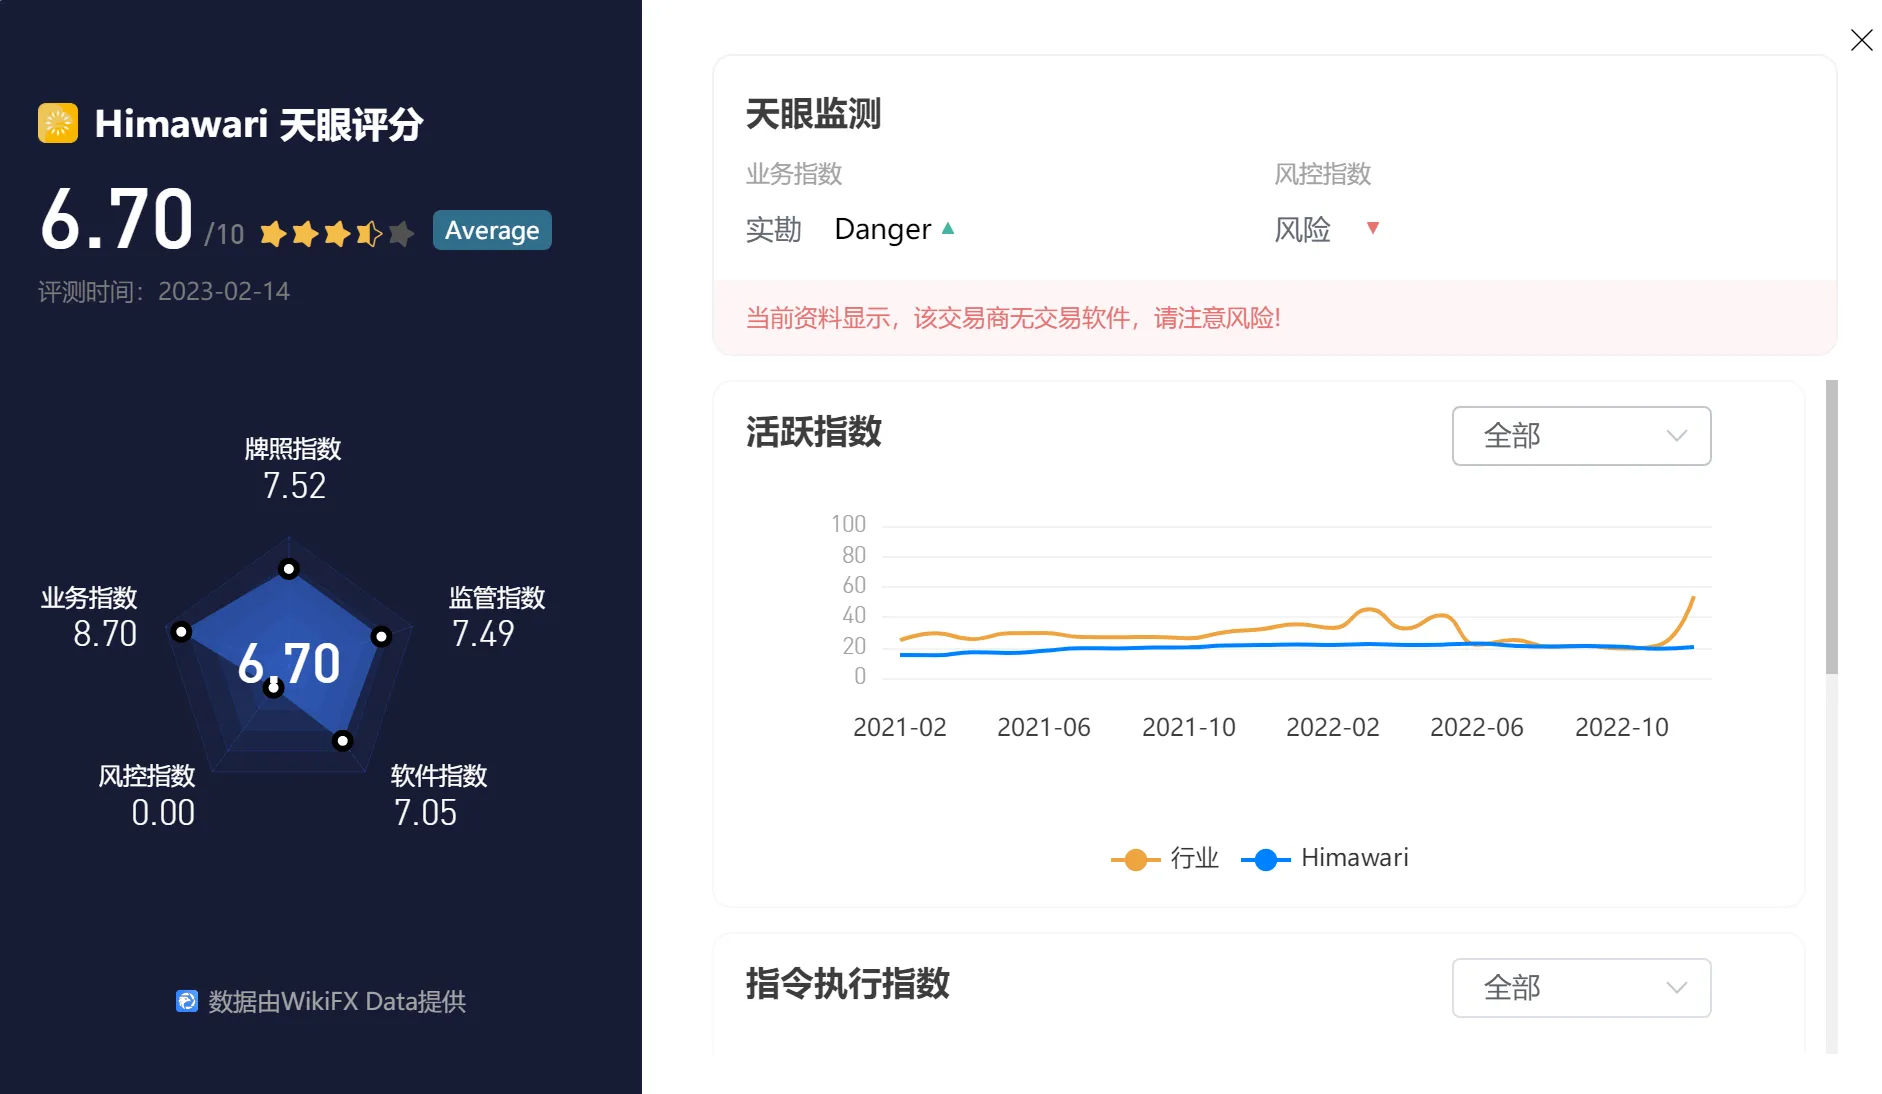Click the 业务指数 radar chart point
1882x1094 pixels.
coord(181,631)
